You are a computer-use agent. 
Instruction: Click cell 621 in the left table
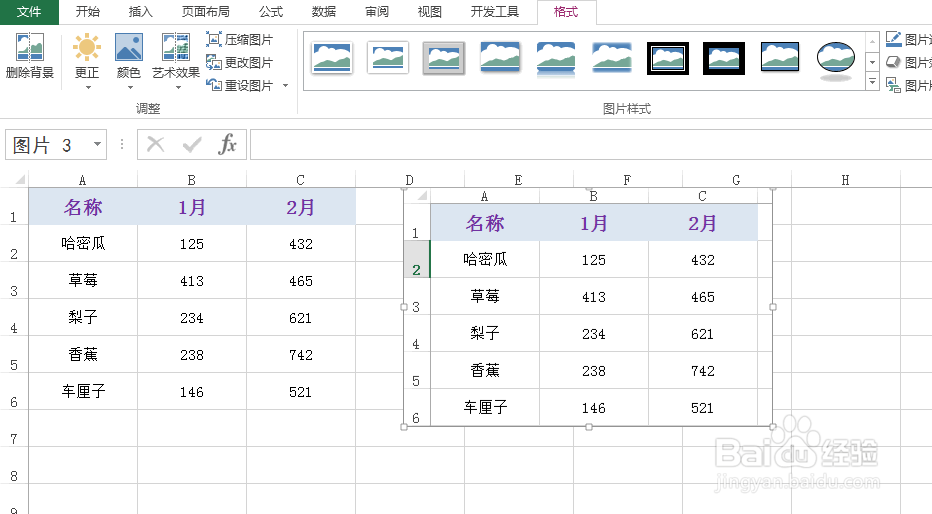[x=301, y=318]
